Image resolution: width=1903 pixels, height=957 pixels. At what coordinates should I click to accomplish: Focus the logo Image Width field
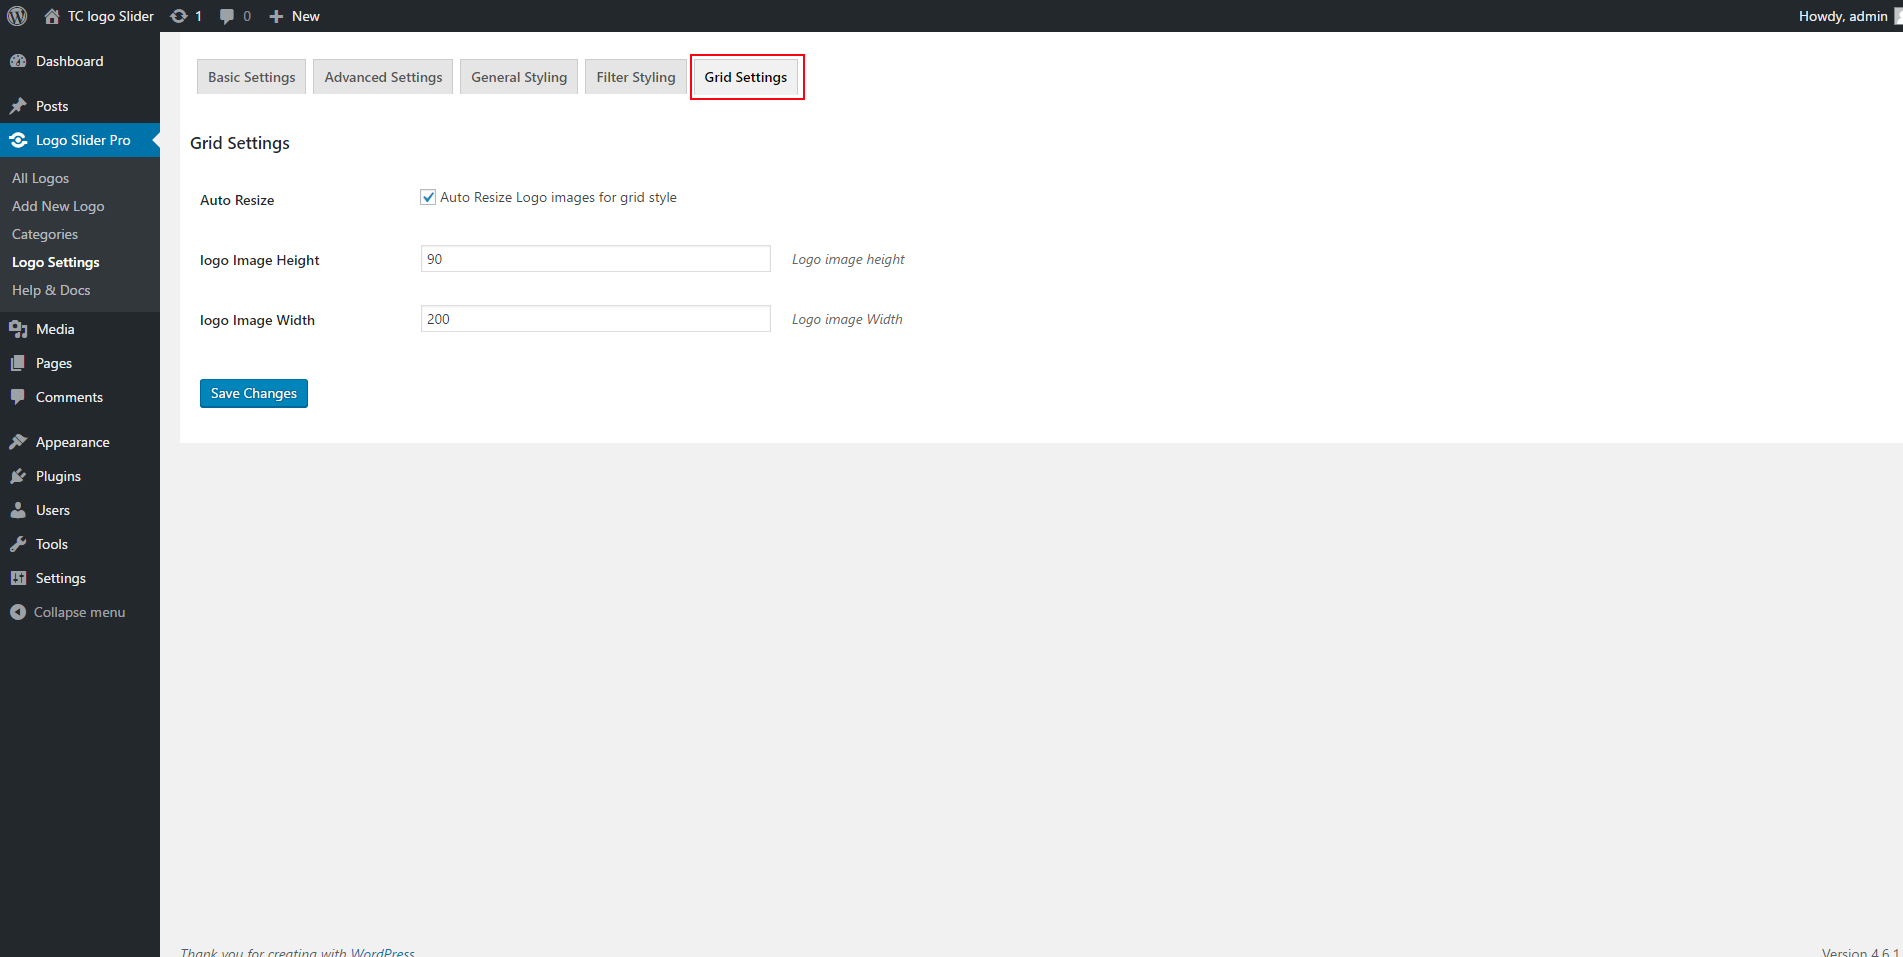click(596, 319)
